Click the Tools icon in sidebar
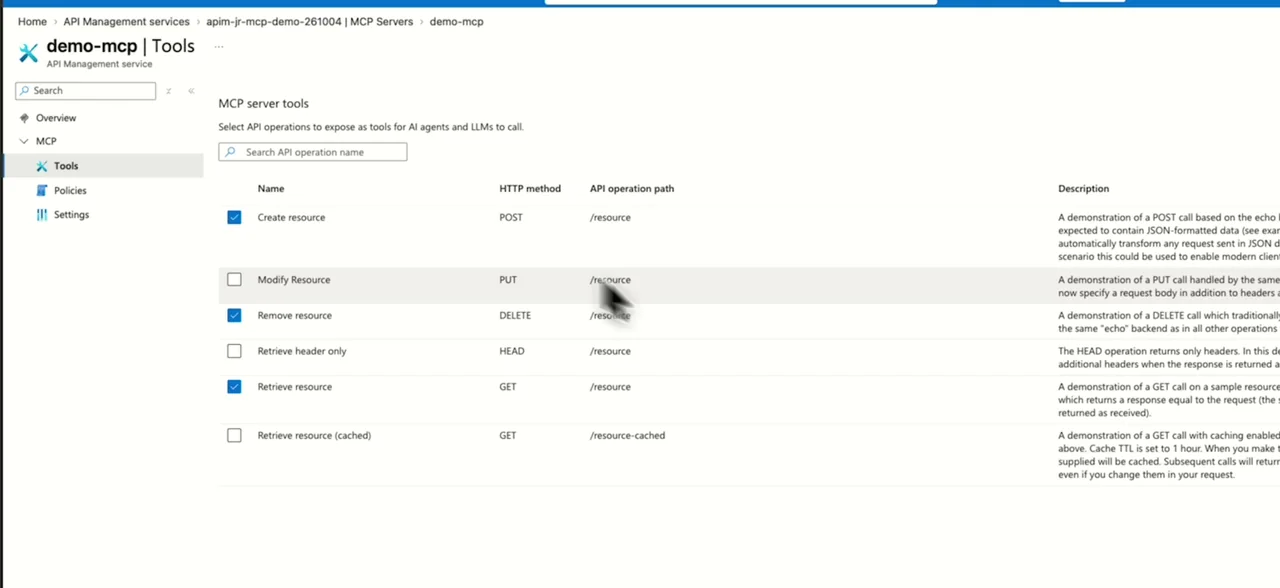Viewport: 1280px width, 588px height. (41, 166)
